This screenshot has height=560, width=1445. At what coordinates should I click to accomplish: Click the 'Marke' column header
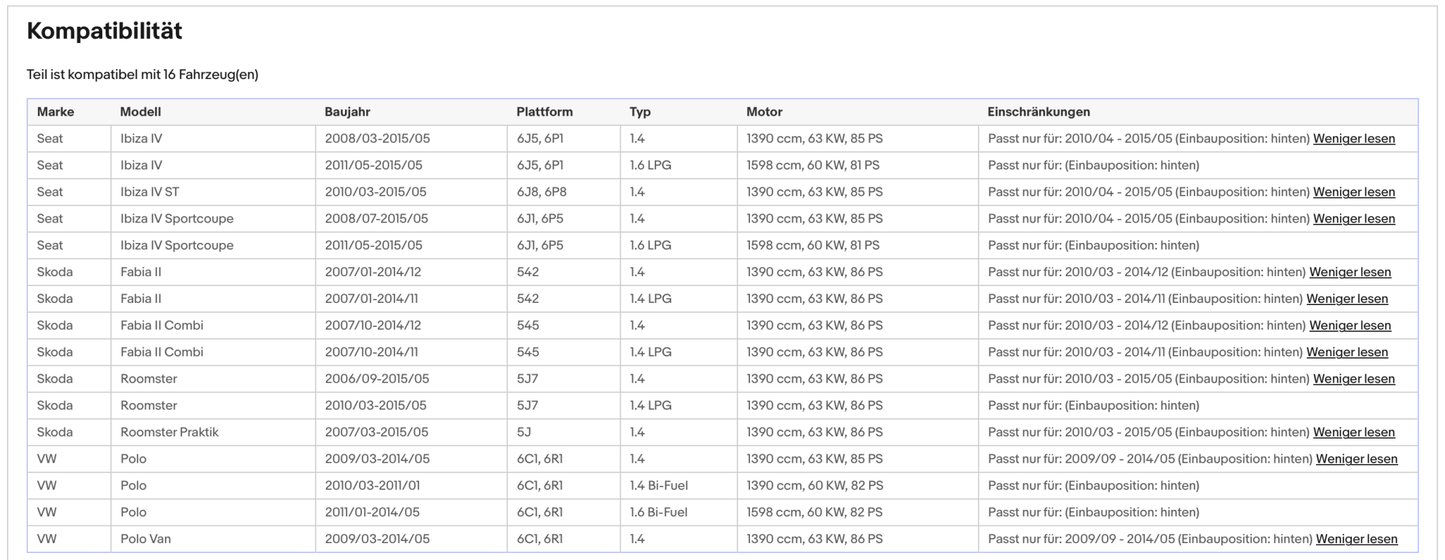click(x=56, y=112)
